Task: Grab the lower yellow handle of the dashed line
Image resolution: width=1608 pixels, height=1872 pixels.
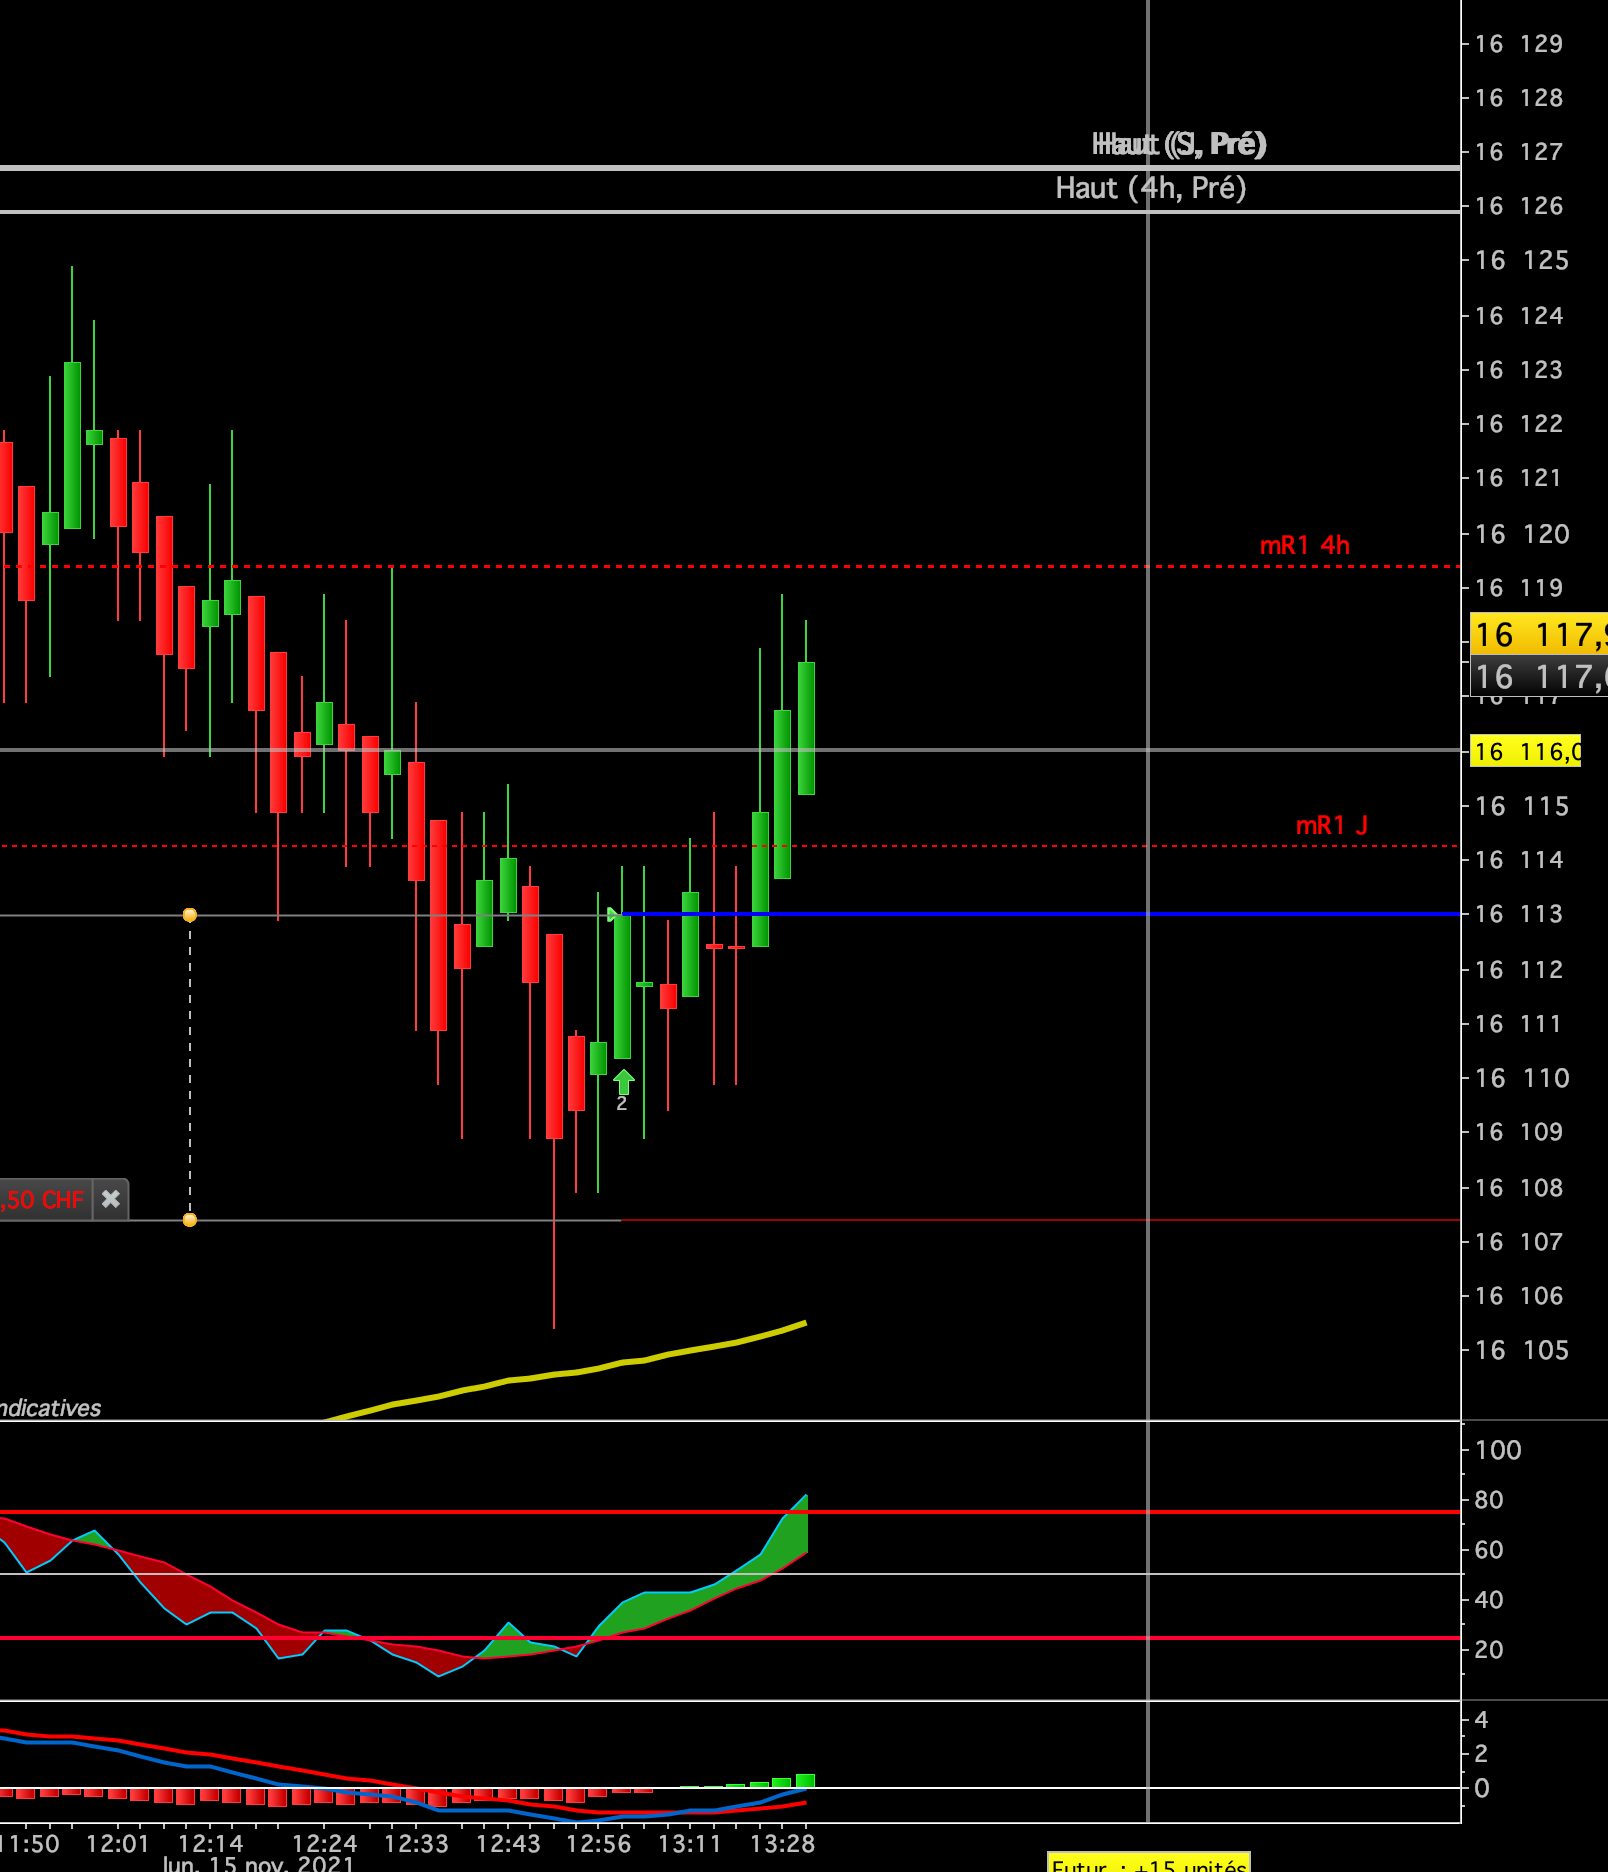Action: 190,1220
